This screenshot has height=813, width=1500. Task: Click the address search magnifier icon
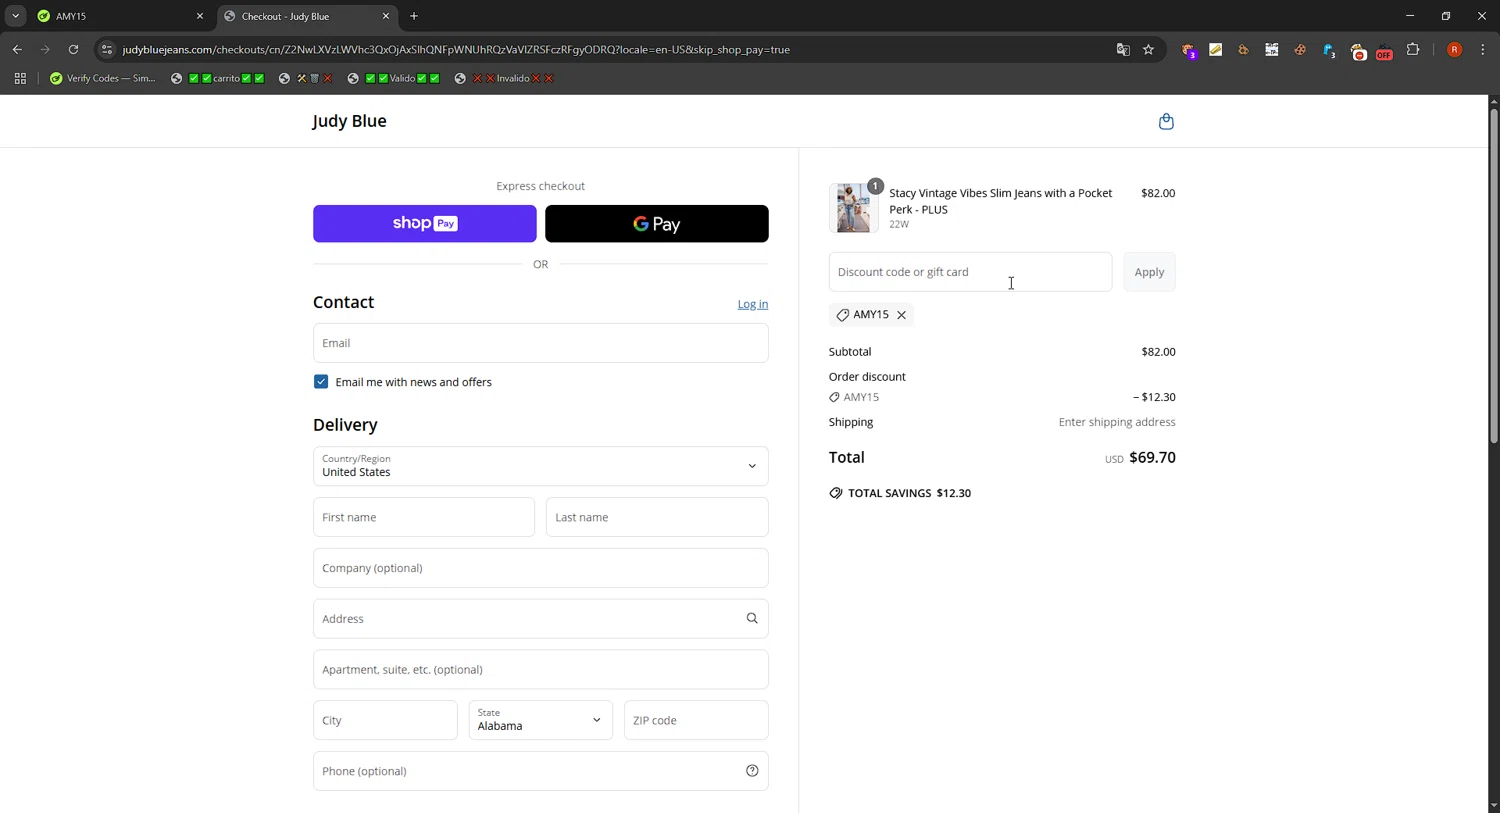click(x=752, y=619)
